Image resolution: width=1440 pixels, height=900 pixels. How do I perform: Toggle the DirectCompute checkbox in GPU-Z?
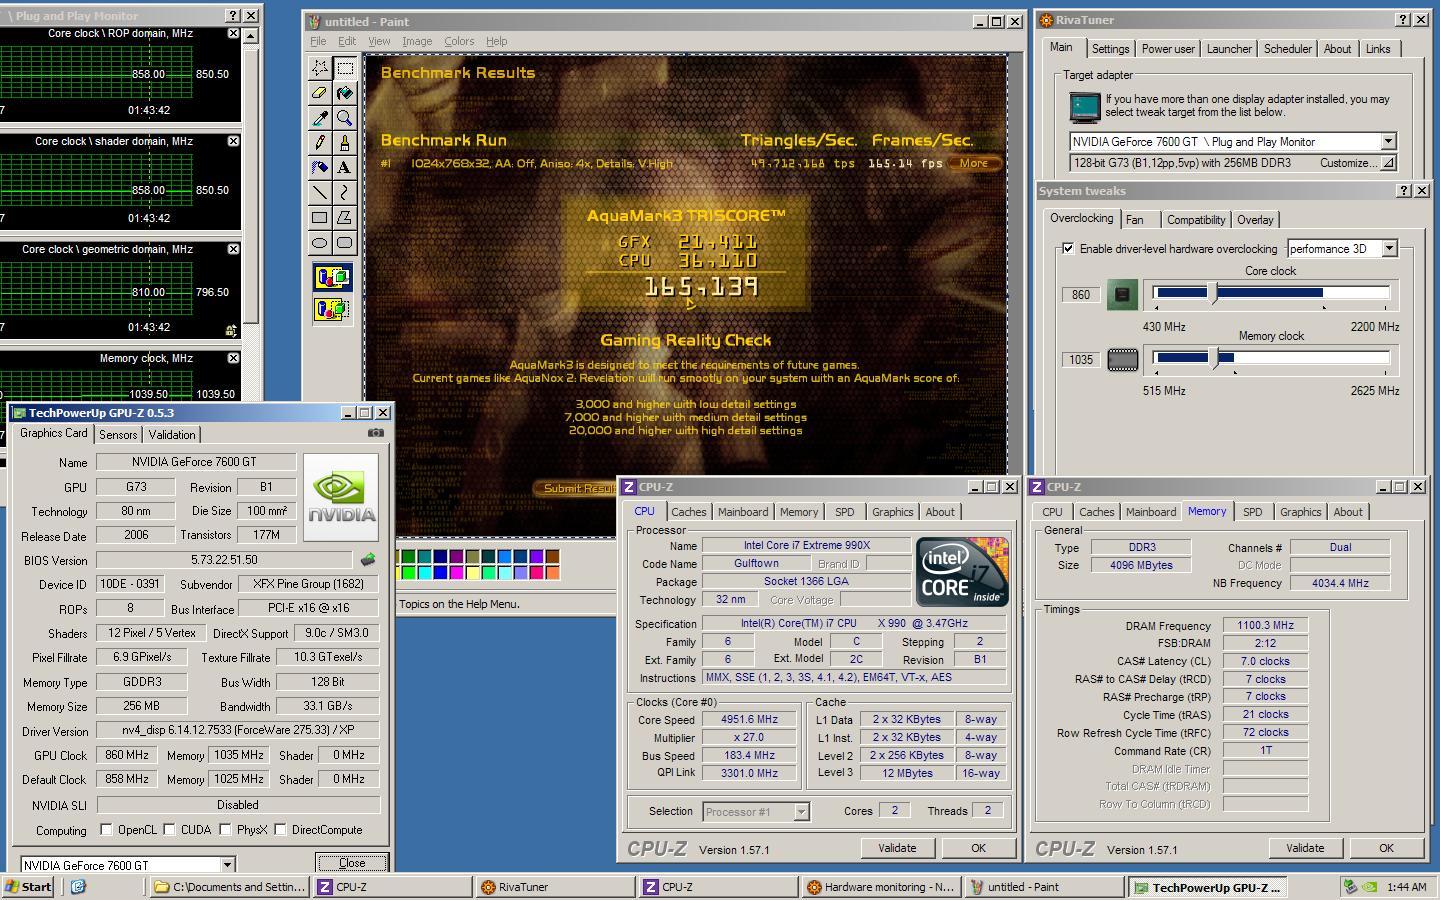tap(280, 829)
